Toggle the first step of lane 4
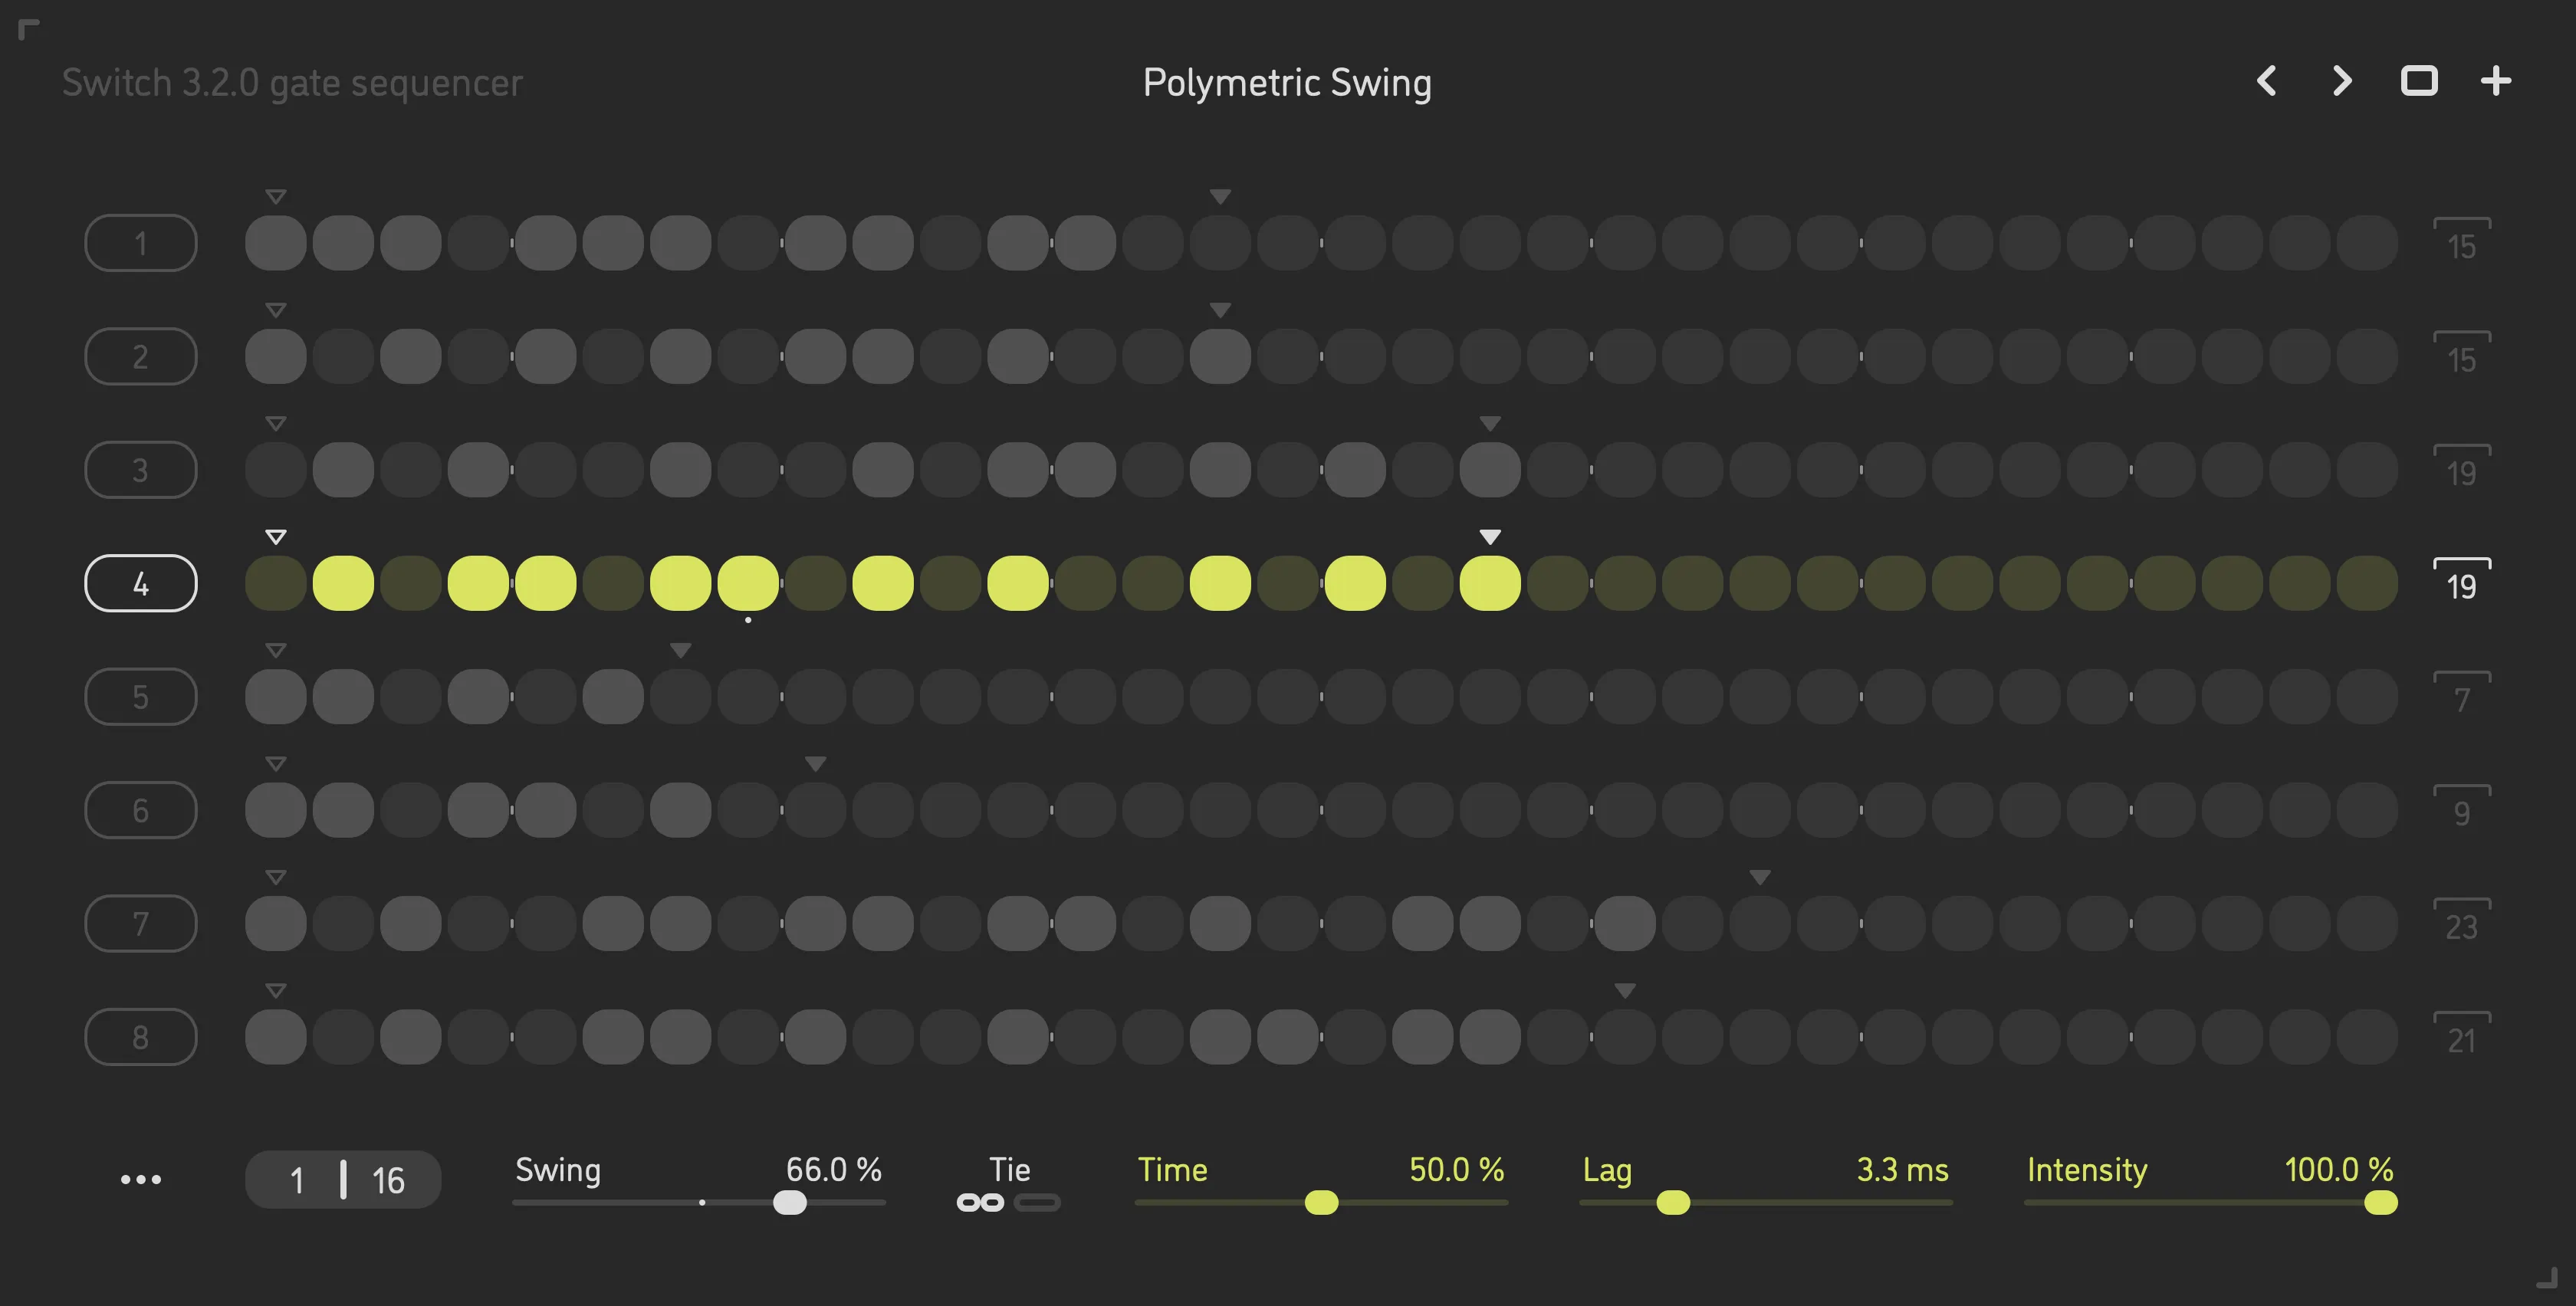Viewport: 2576px width, 1306px height. click(x=276, y=583)
